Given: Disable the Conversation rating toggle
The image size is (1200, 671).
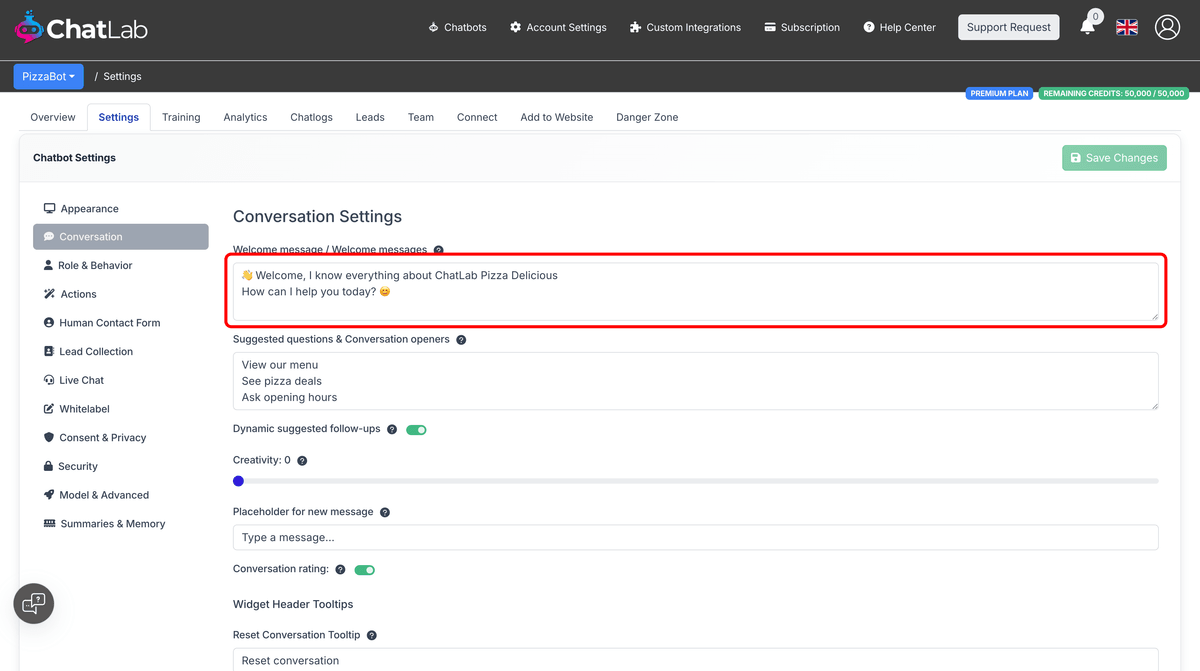Looking at the screenshot, I should pos(364,570).
